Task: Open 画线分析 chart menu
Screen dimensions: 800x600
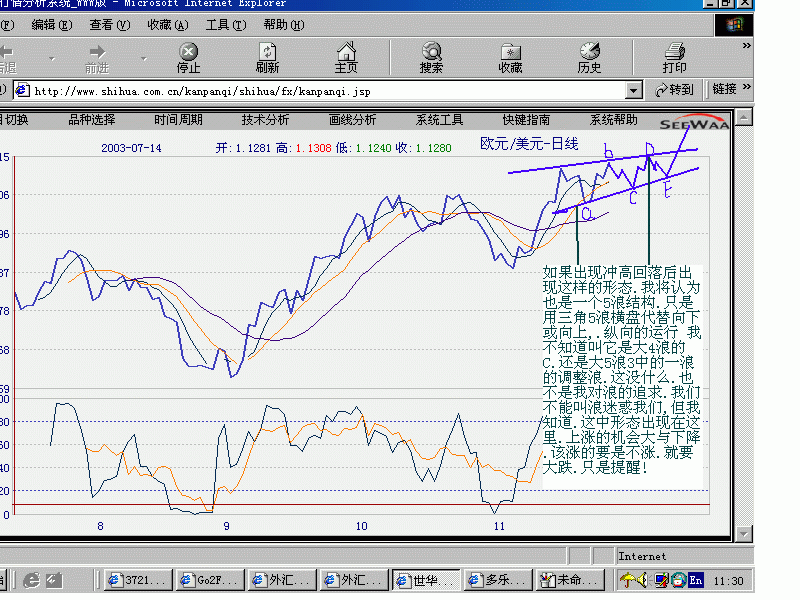Action: point(353,120)
